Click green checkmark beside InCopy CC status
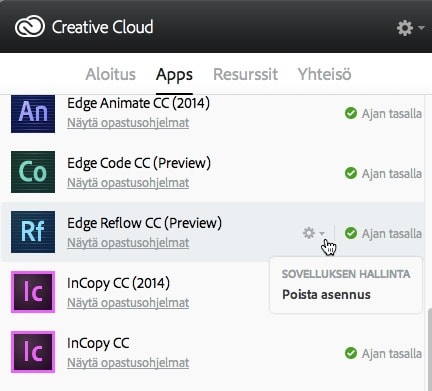 point(351,353)
